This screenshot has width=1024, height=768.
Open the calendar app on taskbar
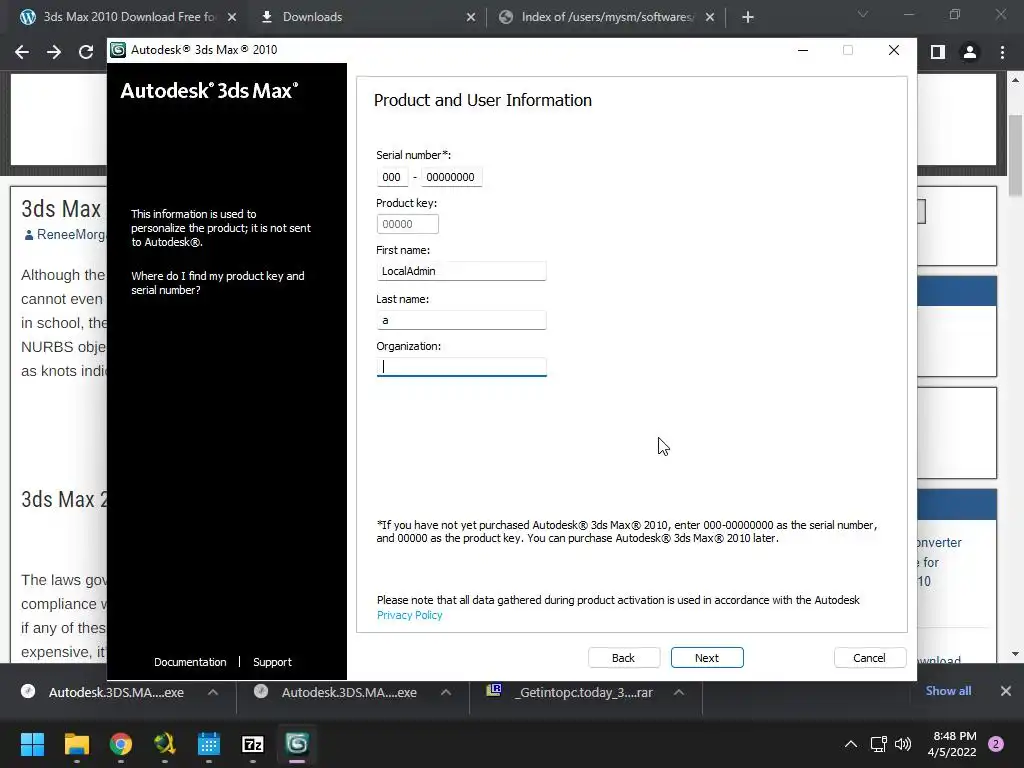(209, 744)
